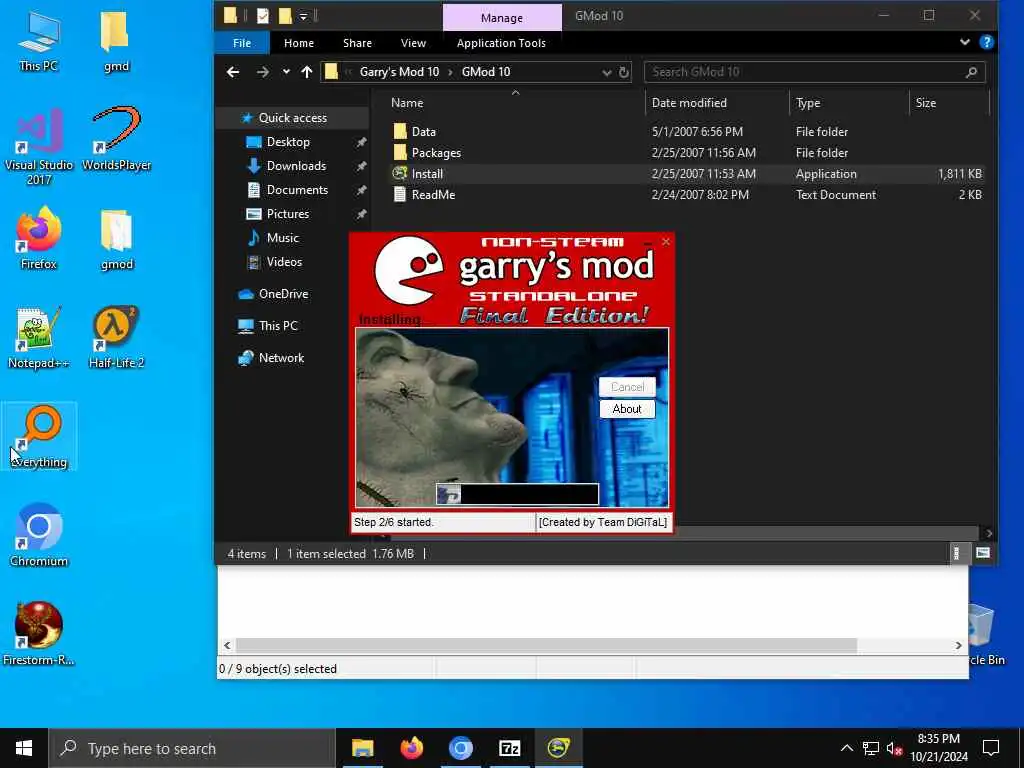The width and height of the screenshot is (1024, 768).
Task: Open the Windows Start menu
Action: click(24, 748)
